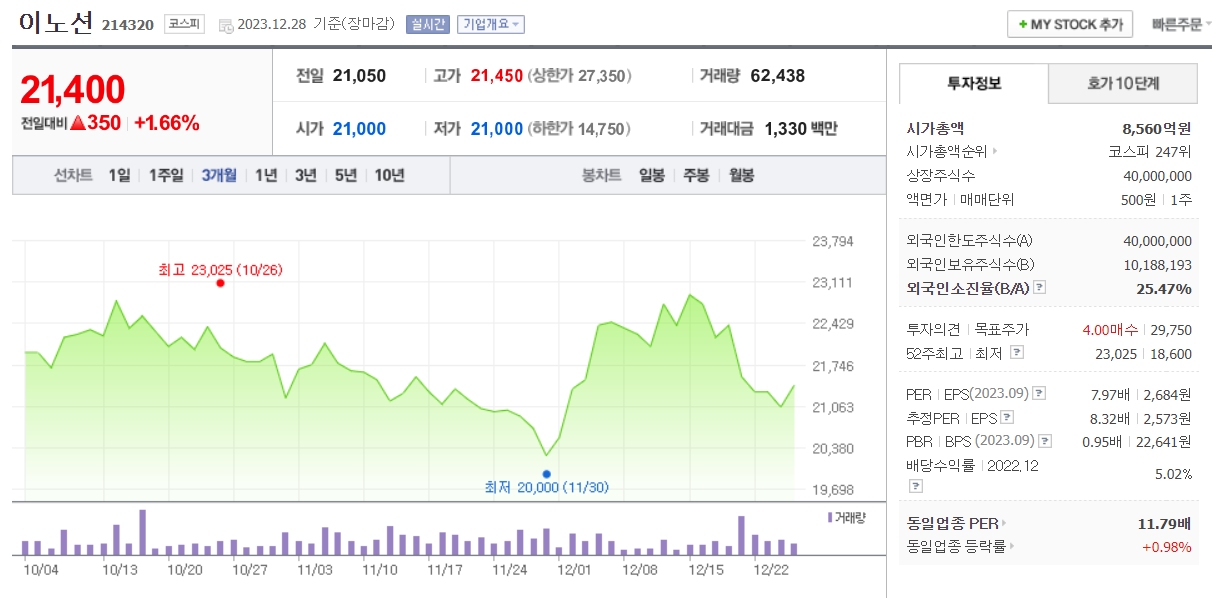Click the 25.47% foreign ownership ratio
1230x598 pixels.
click(x=1164, y=288)
